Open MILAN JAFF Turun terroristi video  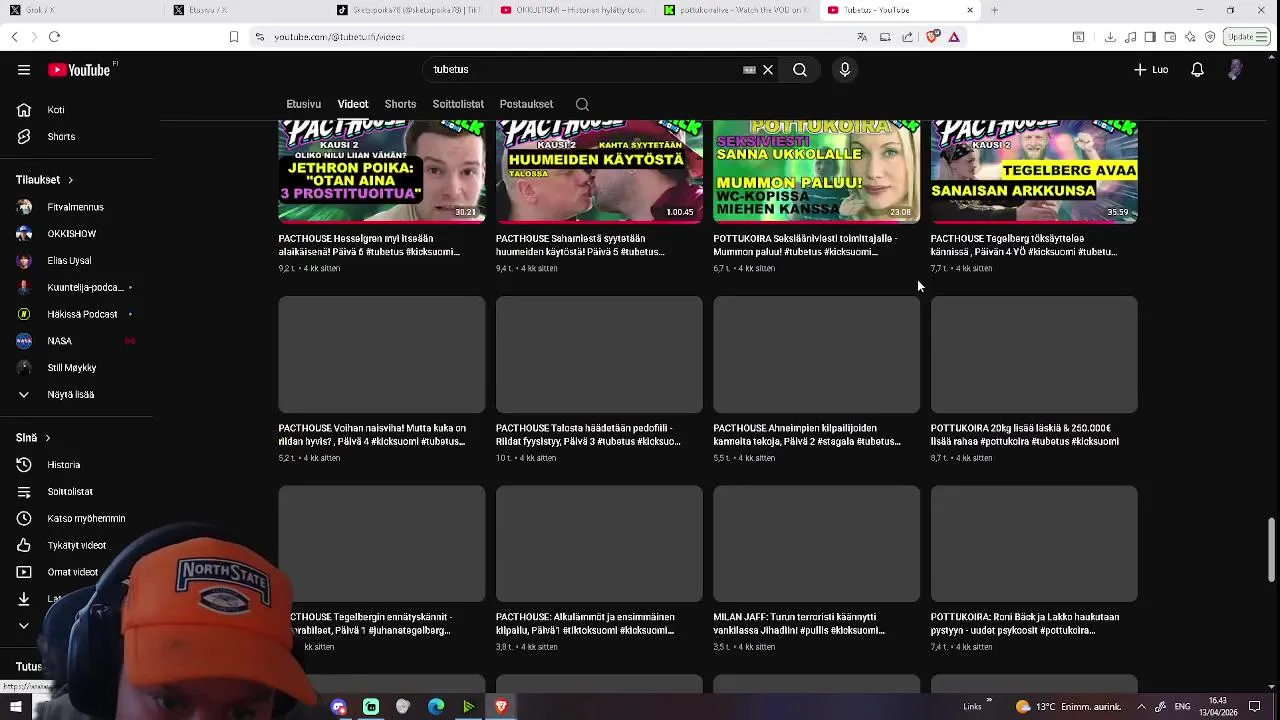pos(799,624)
